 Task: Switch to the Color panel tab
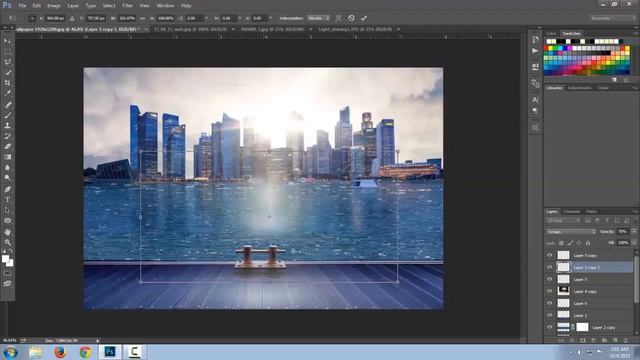coord(551,33)
